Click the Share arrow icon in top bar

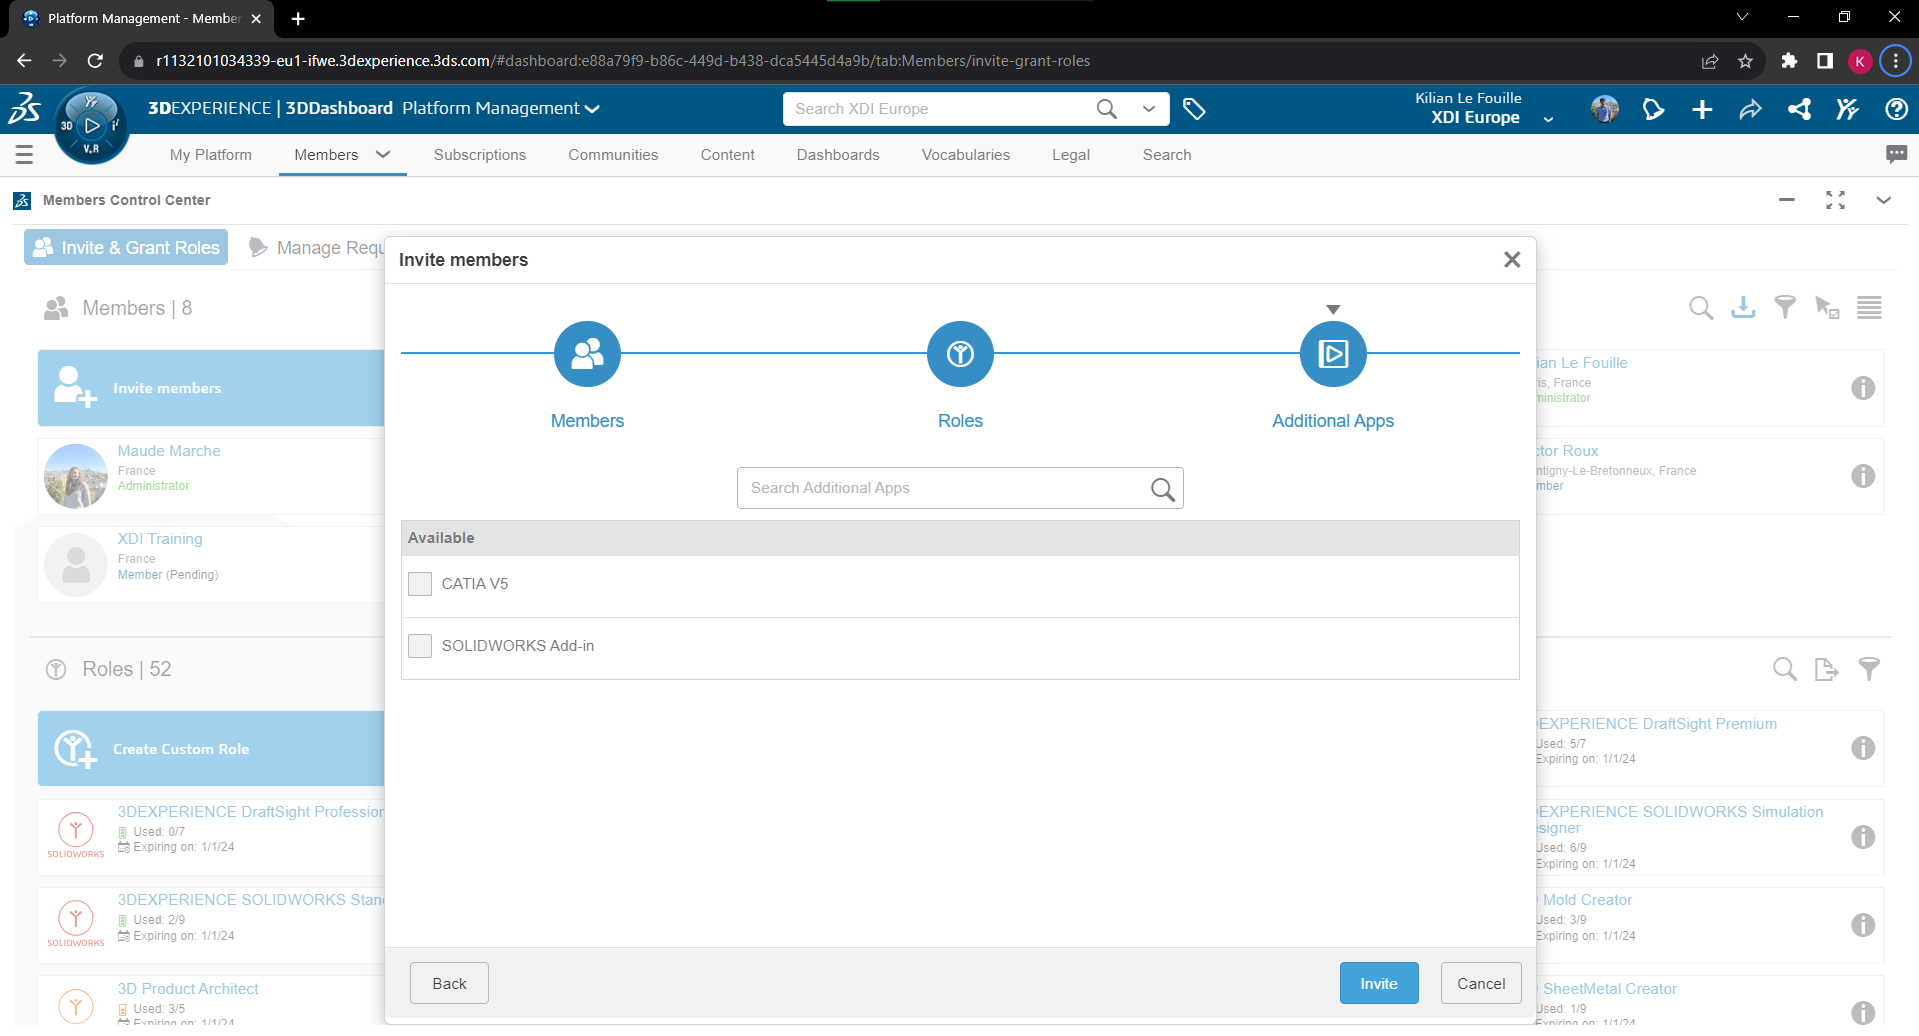1750,109
